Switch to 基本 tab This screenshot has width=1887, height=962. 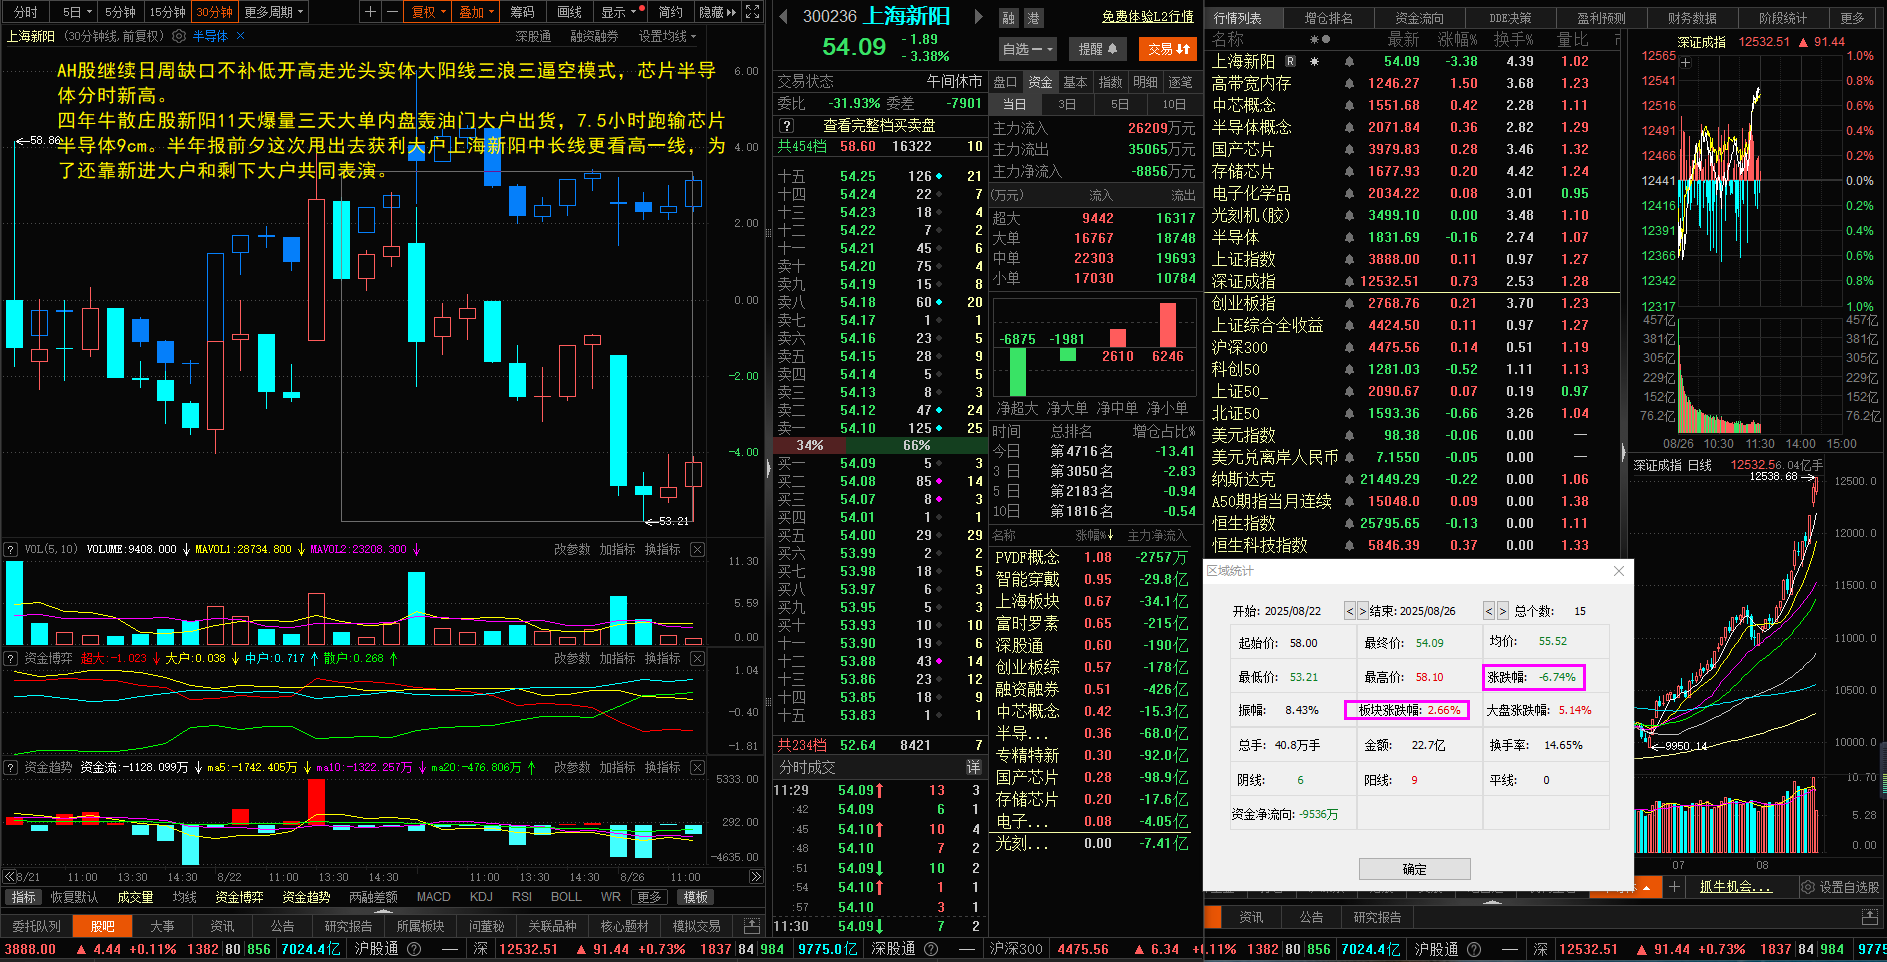point(1075,82)
